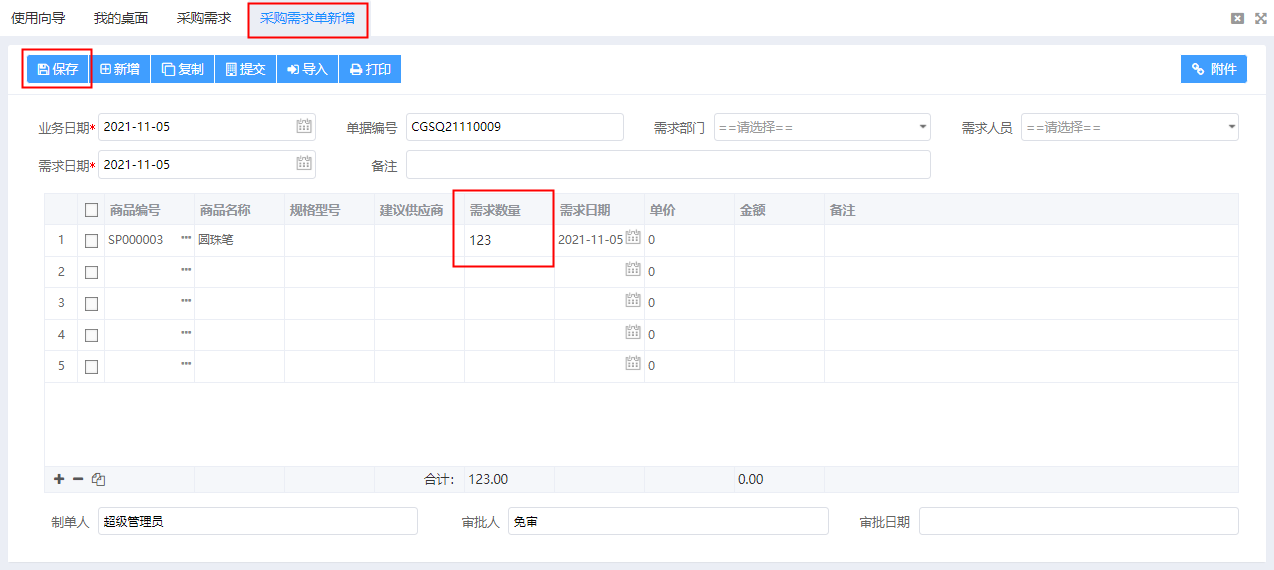Click the 复制 button
The image size is (1274, 570).
[183, 69]
